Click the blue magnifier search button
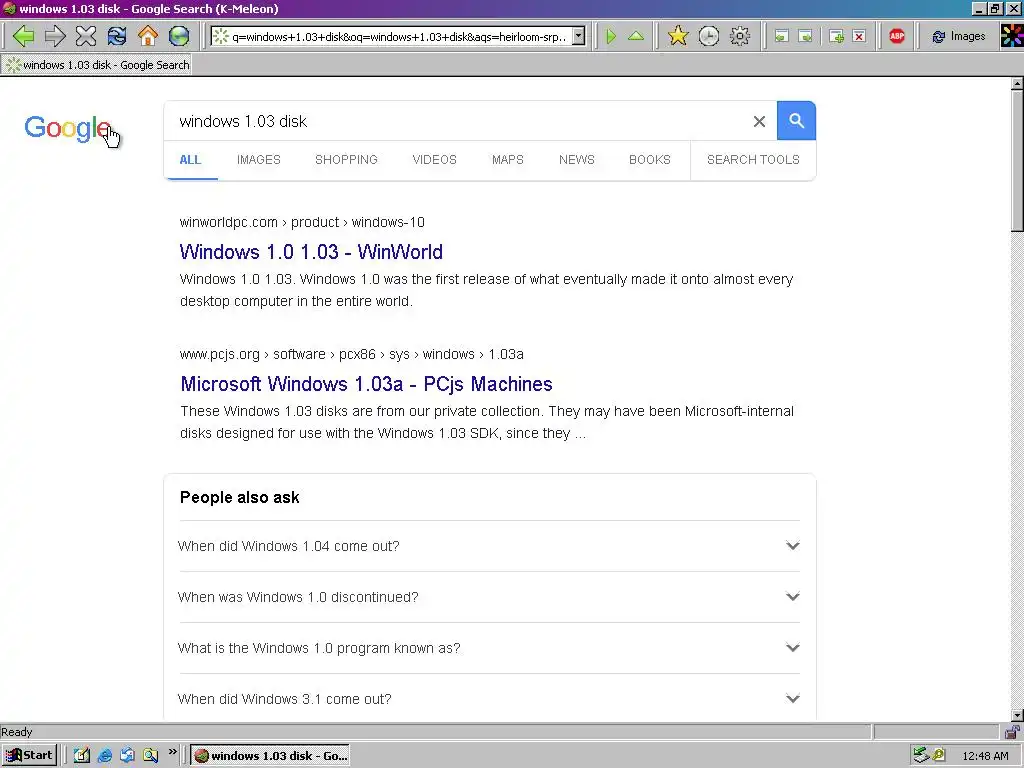1024x768 pixels. coord(796,121)
